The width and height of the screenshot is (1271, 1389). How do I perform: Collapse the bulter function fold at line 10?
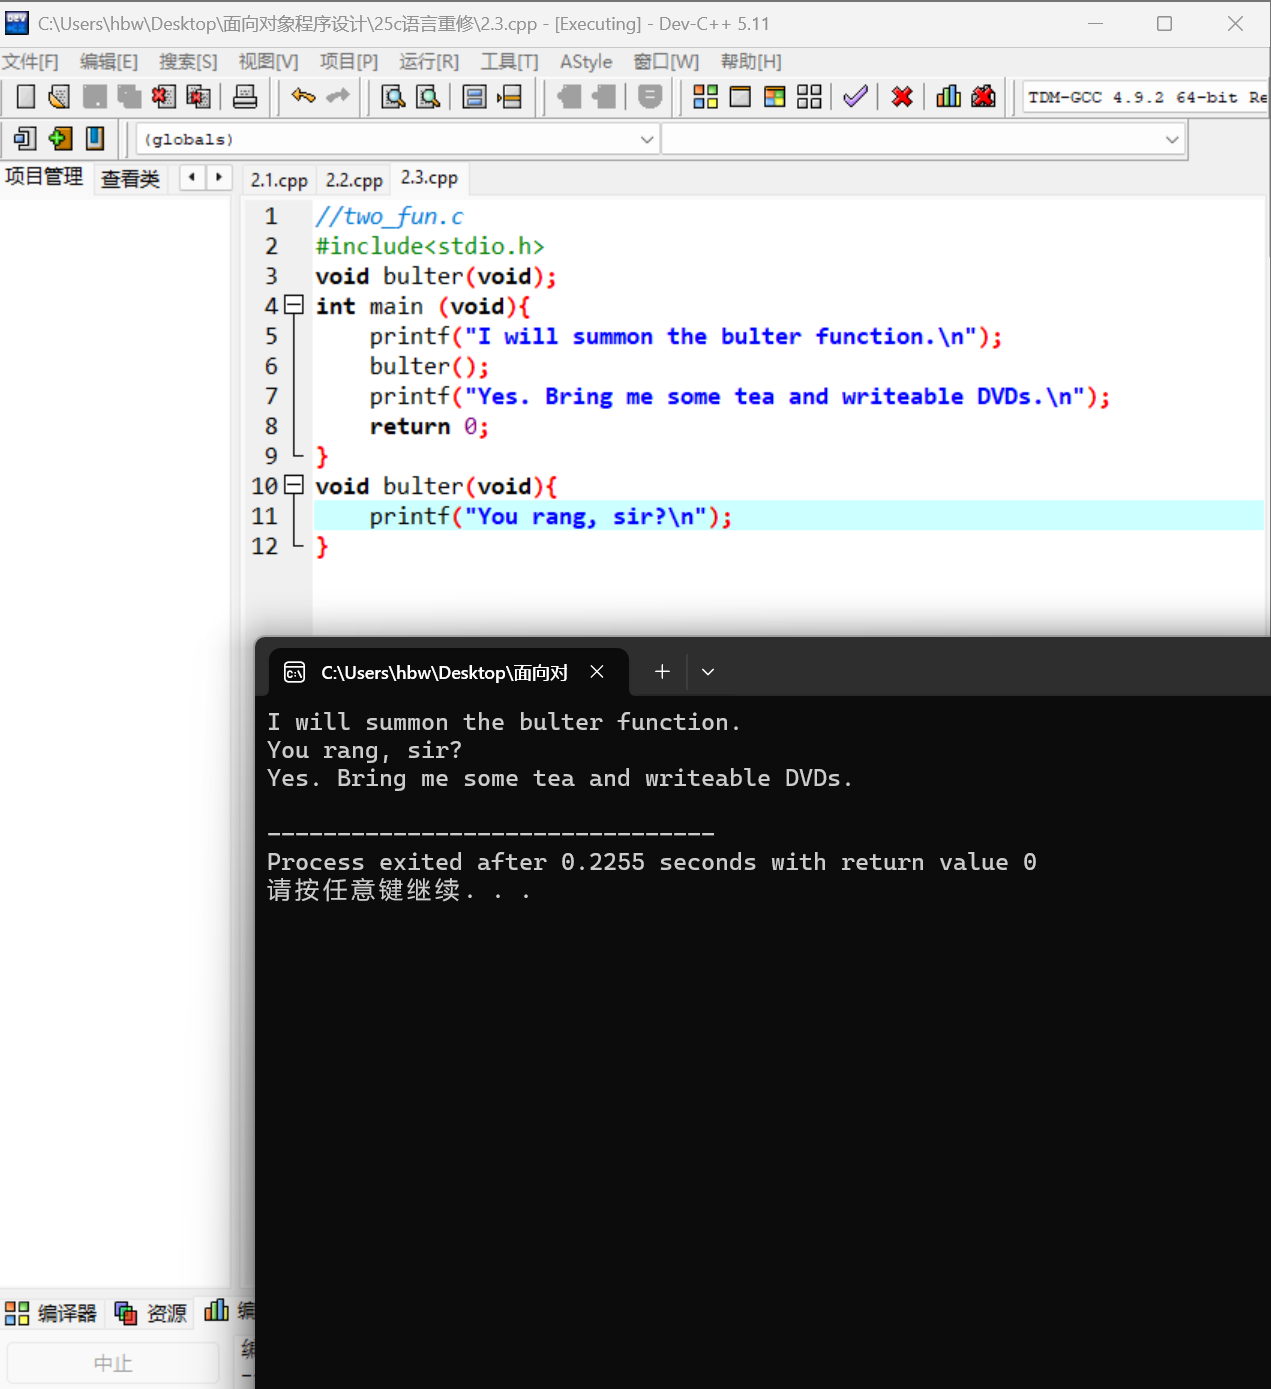click(293, 485)
